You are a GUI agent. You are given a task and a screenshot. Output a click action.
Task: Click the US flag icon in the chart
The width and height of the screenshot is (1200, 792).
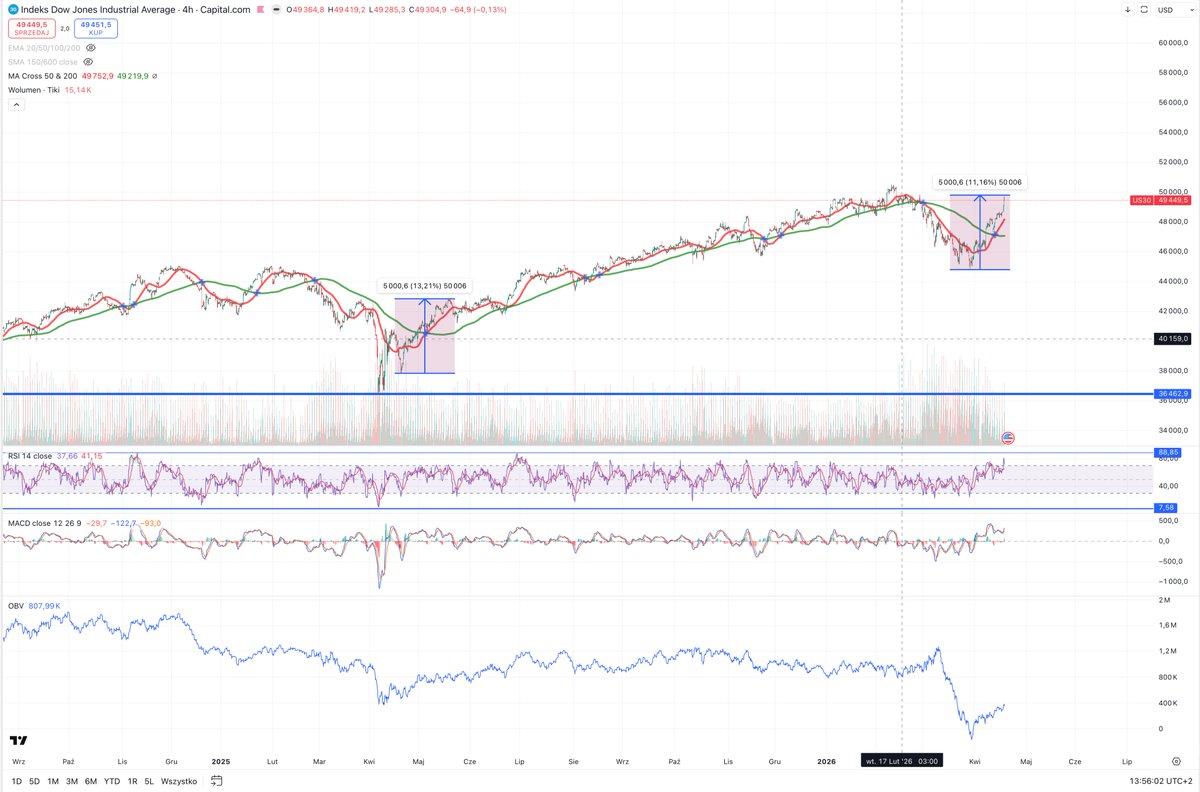coord(1007,438)
